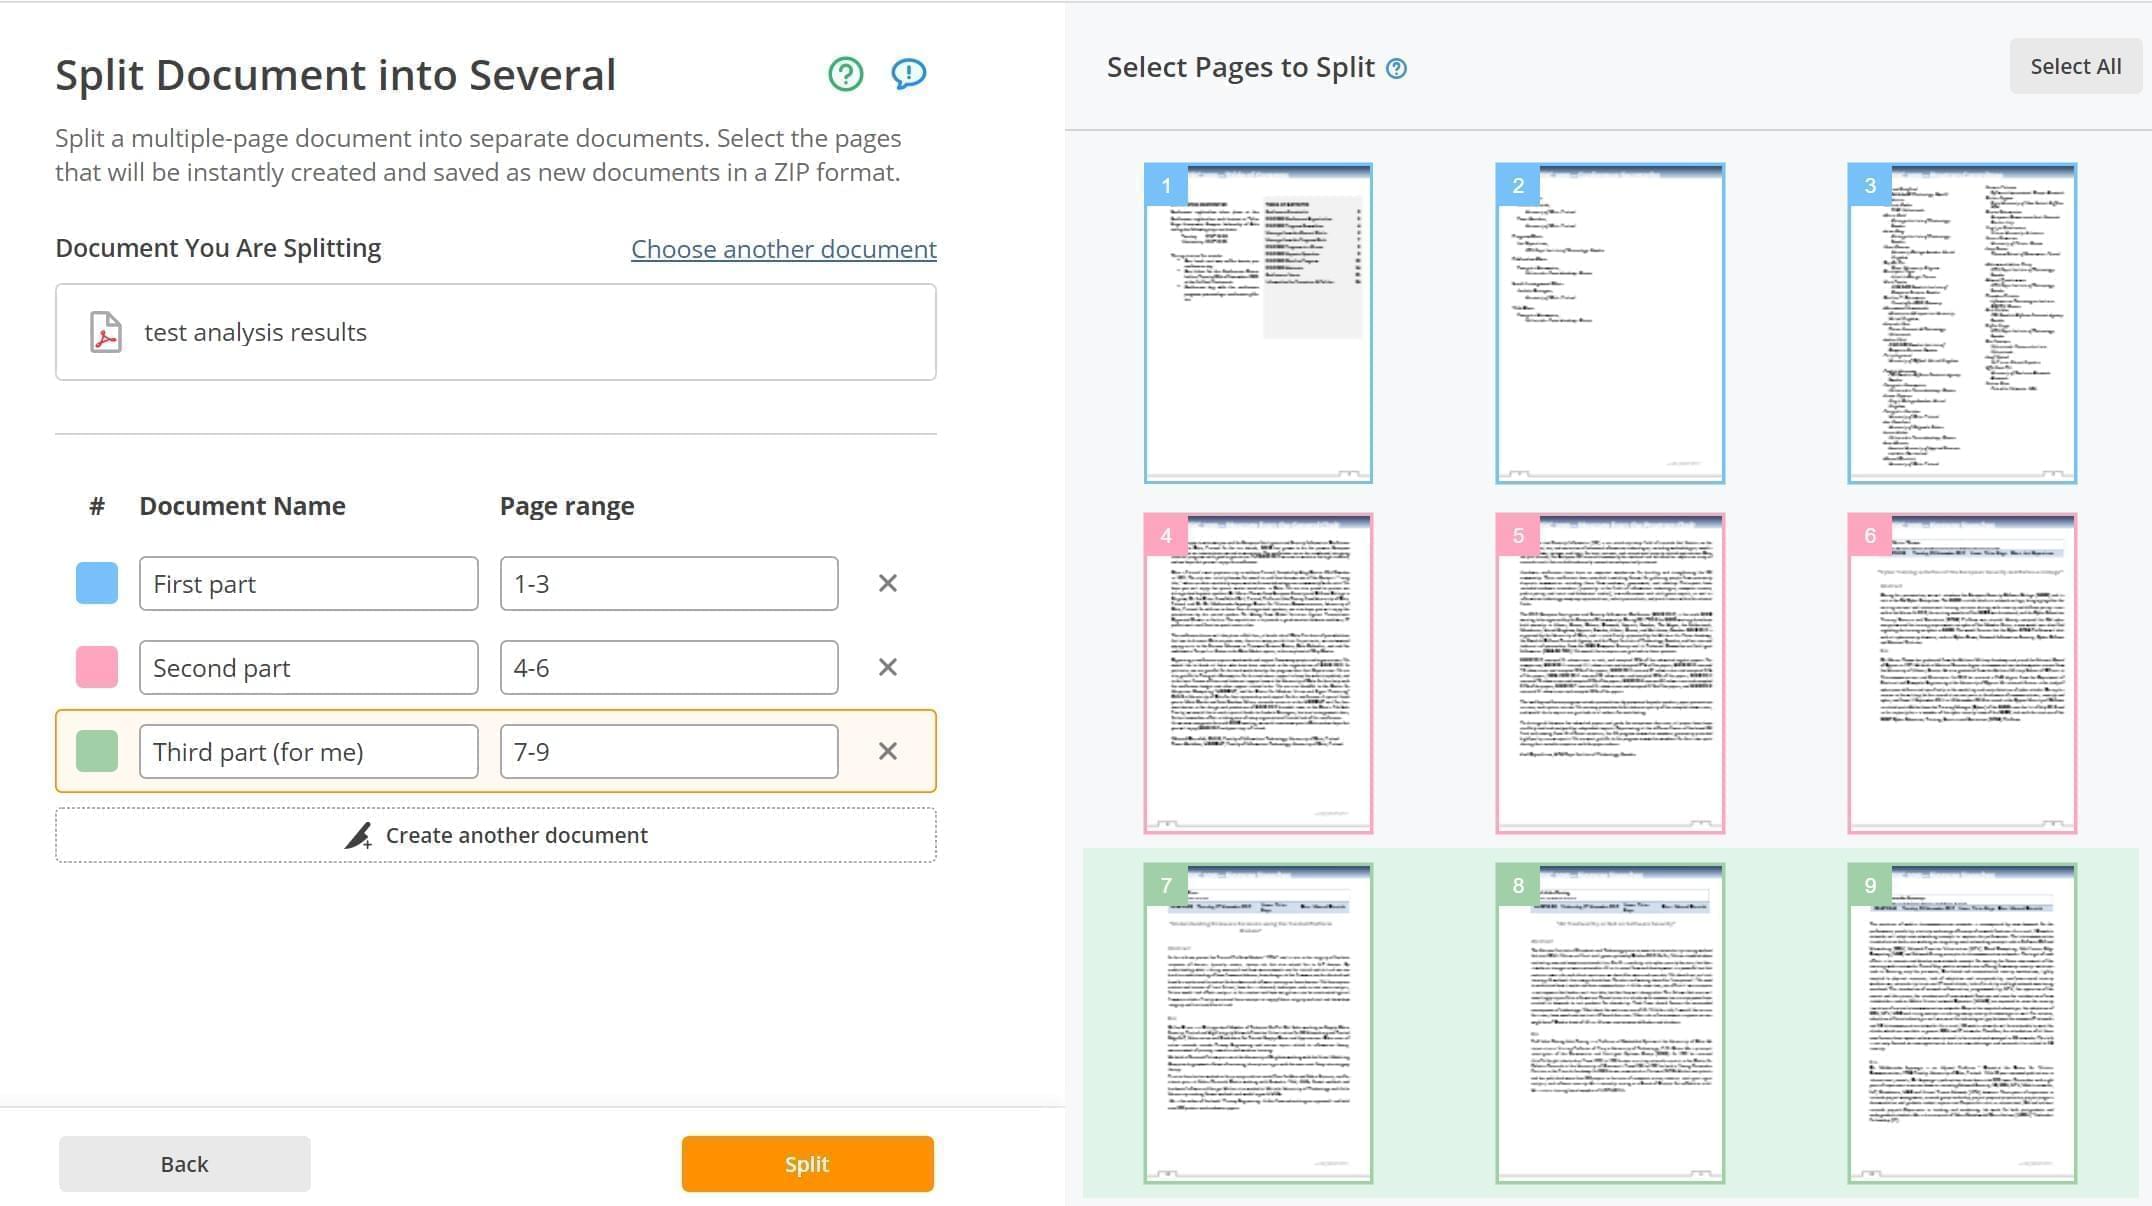
Task: Click the pink swatch next to Second part
Action: pyautogui.click(x=97, y=667)
